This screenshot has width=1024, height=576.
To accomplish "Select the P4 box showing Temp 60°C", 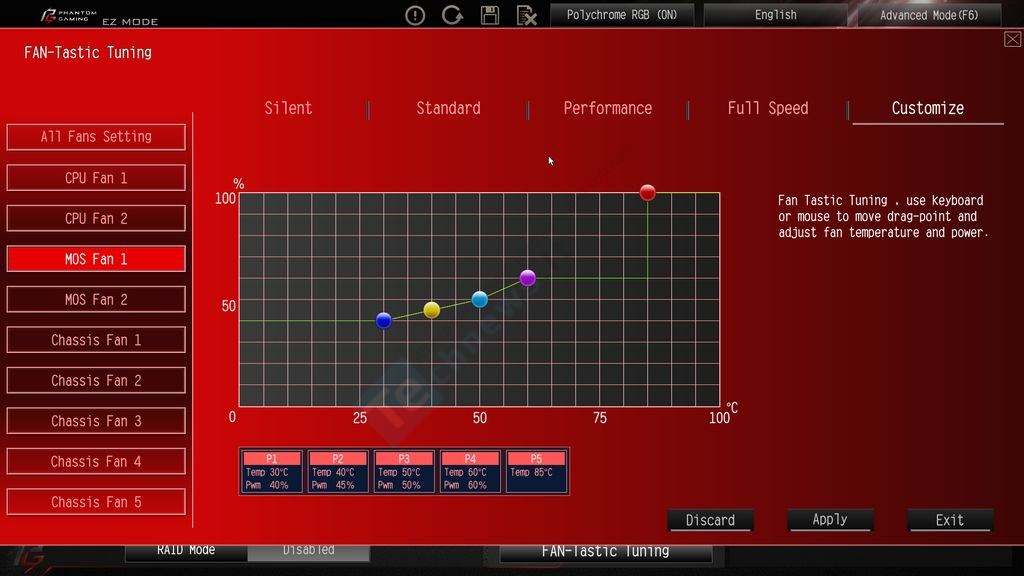I will [470, 471].
